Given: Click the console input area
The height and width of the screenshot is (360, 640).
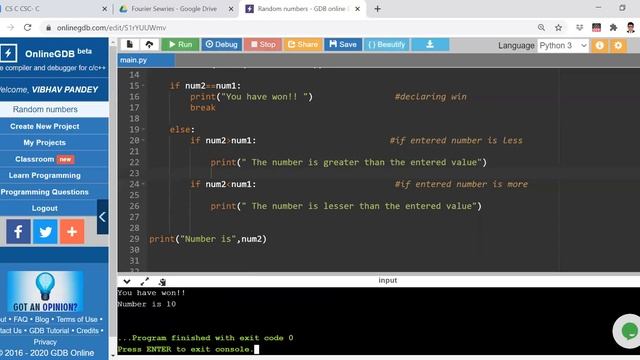Looking at the screenshot, I should pos(378,321).
